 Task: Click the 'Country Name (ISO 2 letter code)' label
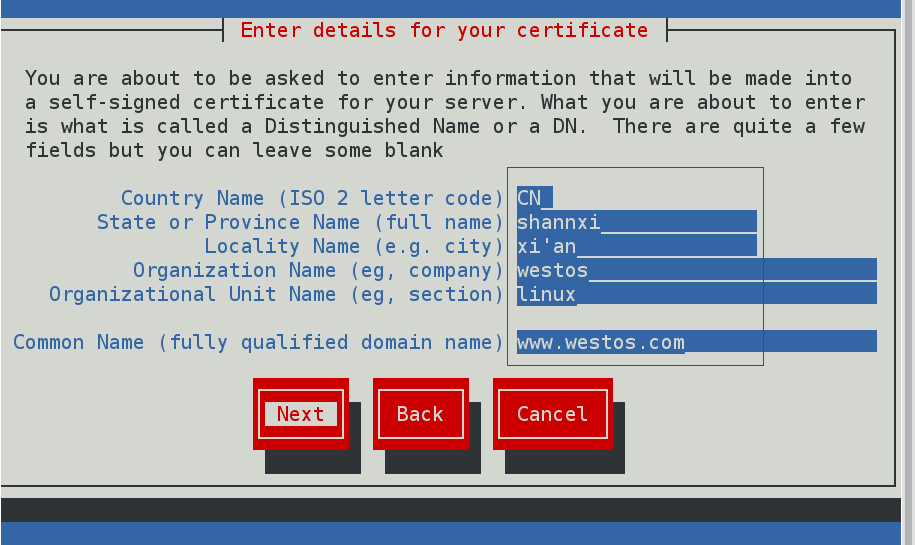(312, 198)
